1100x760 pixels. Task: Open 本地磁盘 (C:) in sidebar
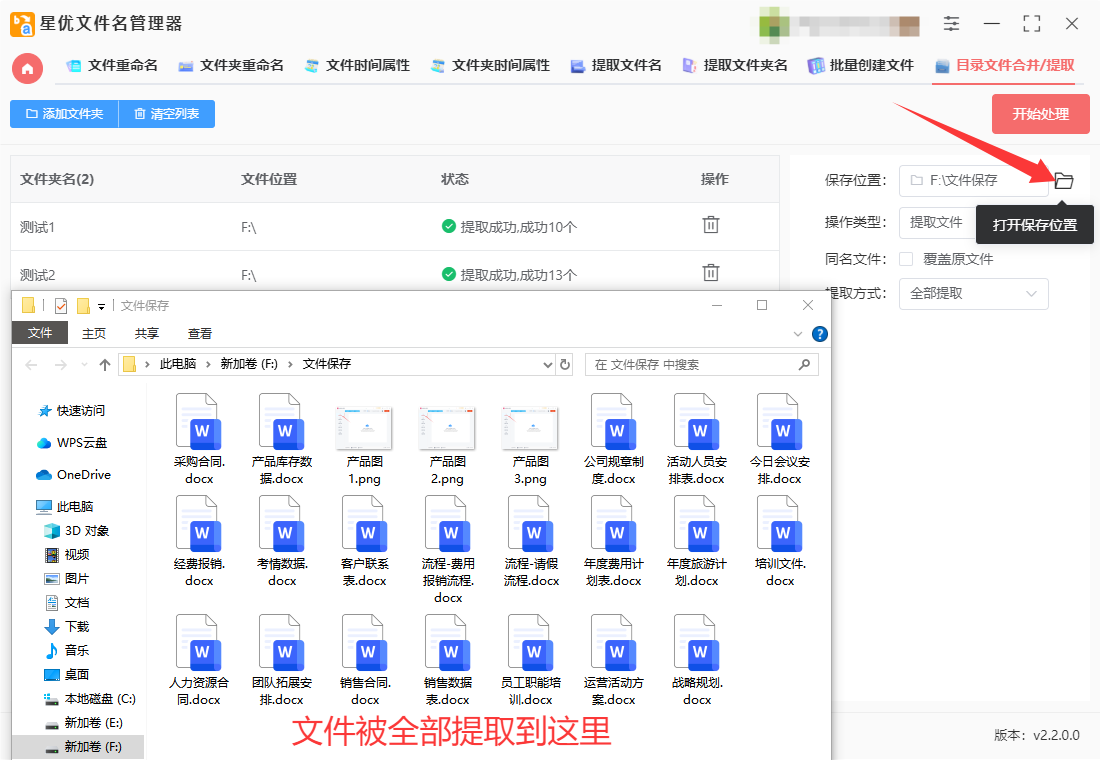pos(90,699)
